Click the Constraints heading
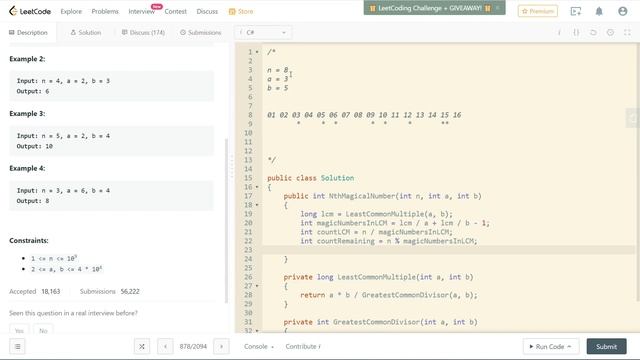Image resolution: width=640 pixels, height=360 pixels. pyautogui.click(x=29, y=240)
